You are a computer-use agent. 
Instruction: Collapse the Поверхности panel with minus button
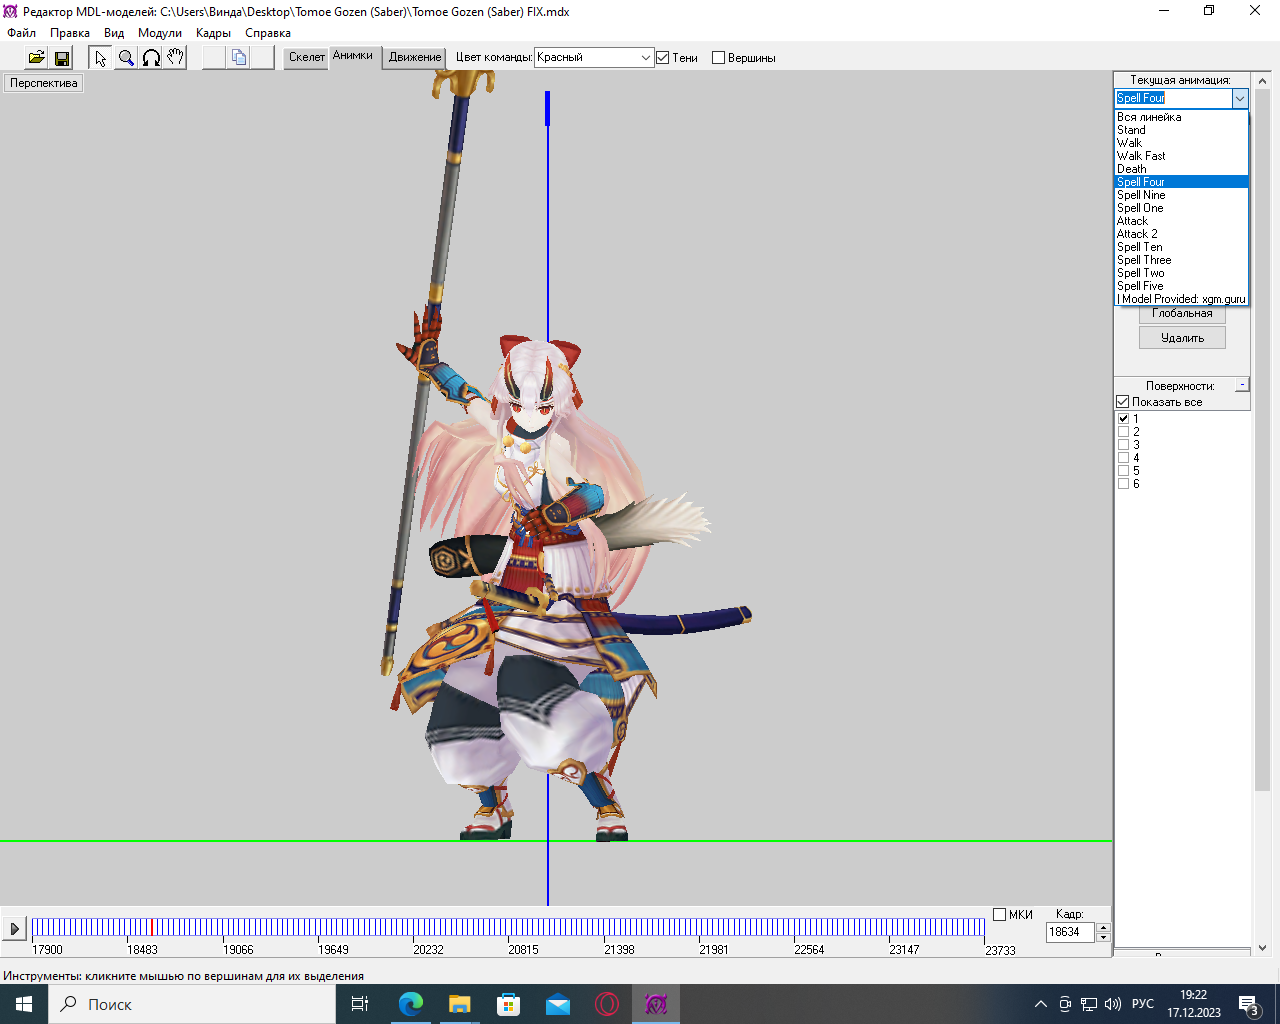[x=1242, y=385]
